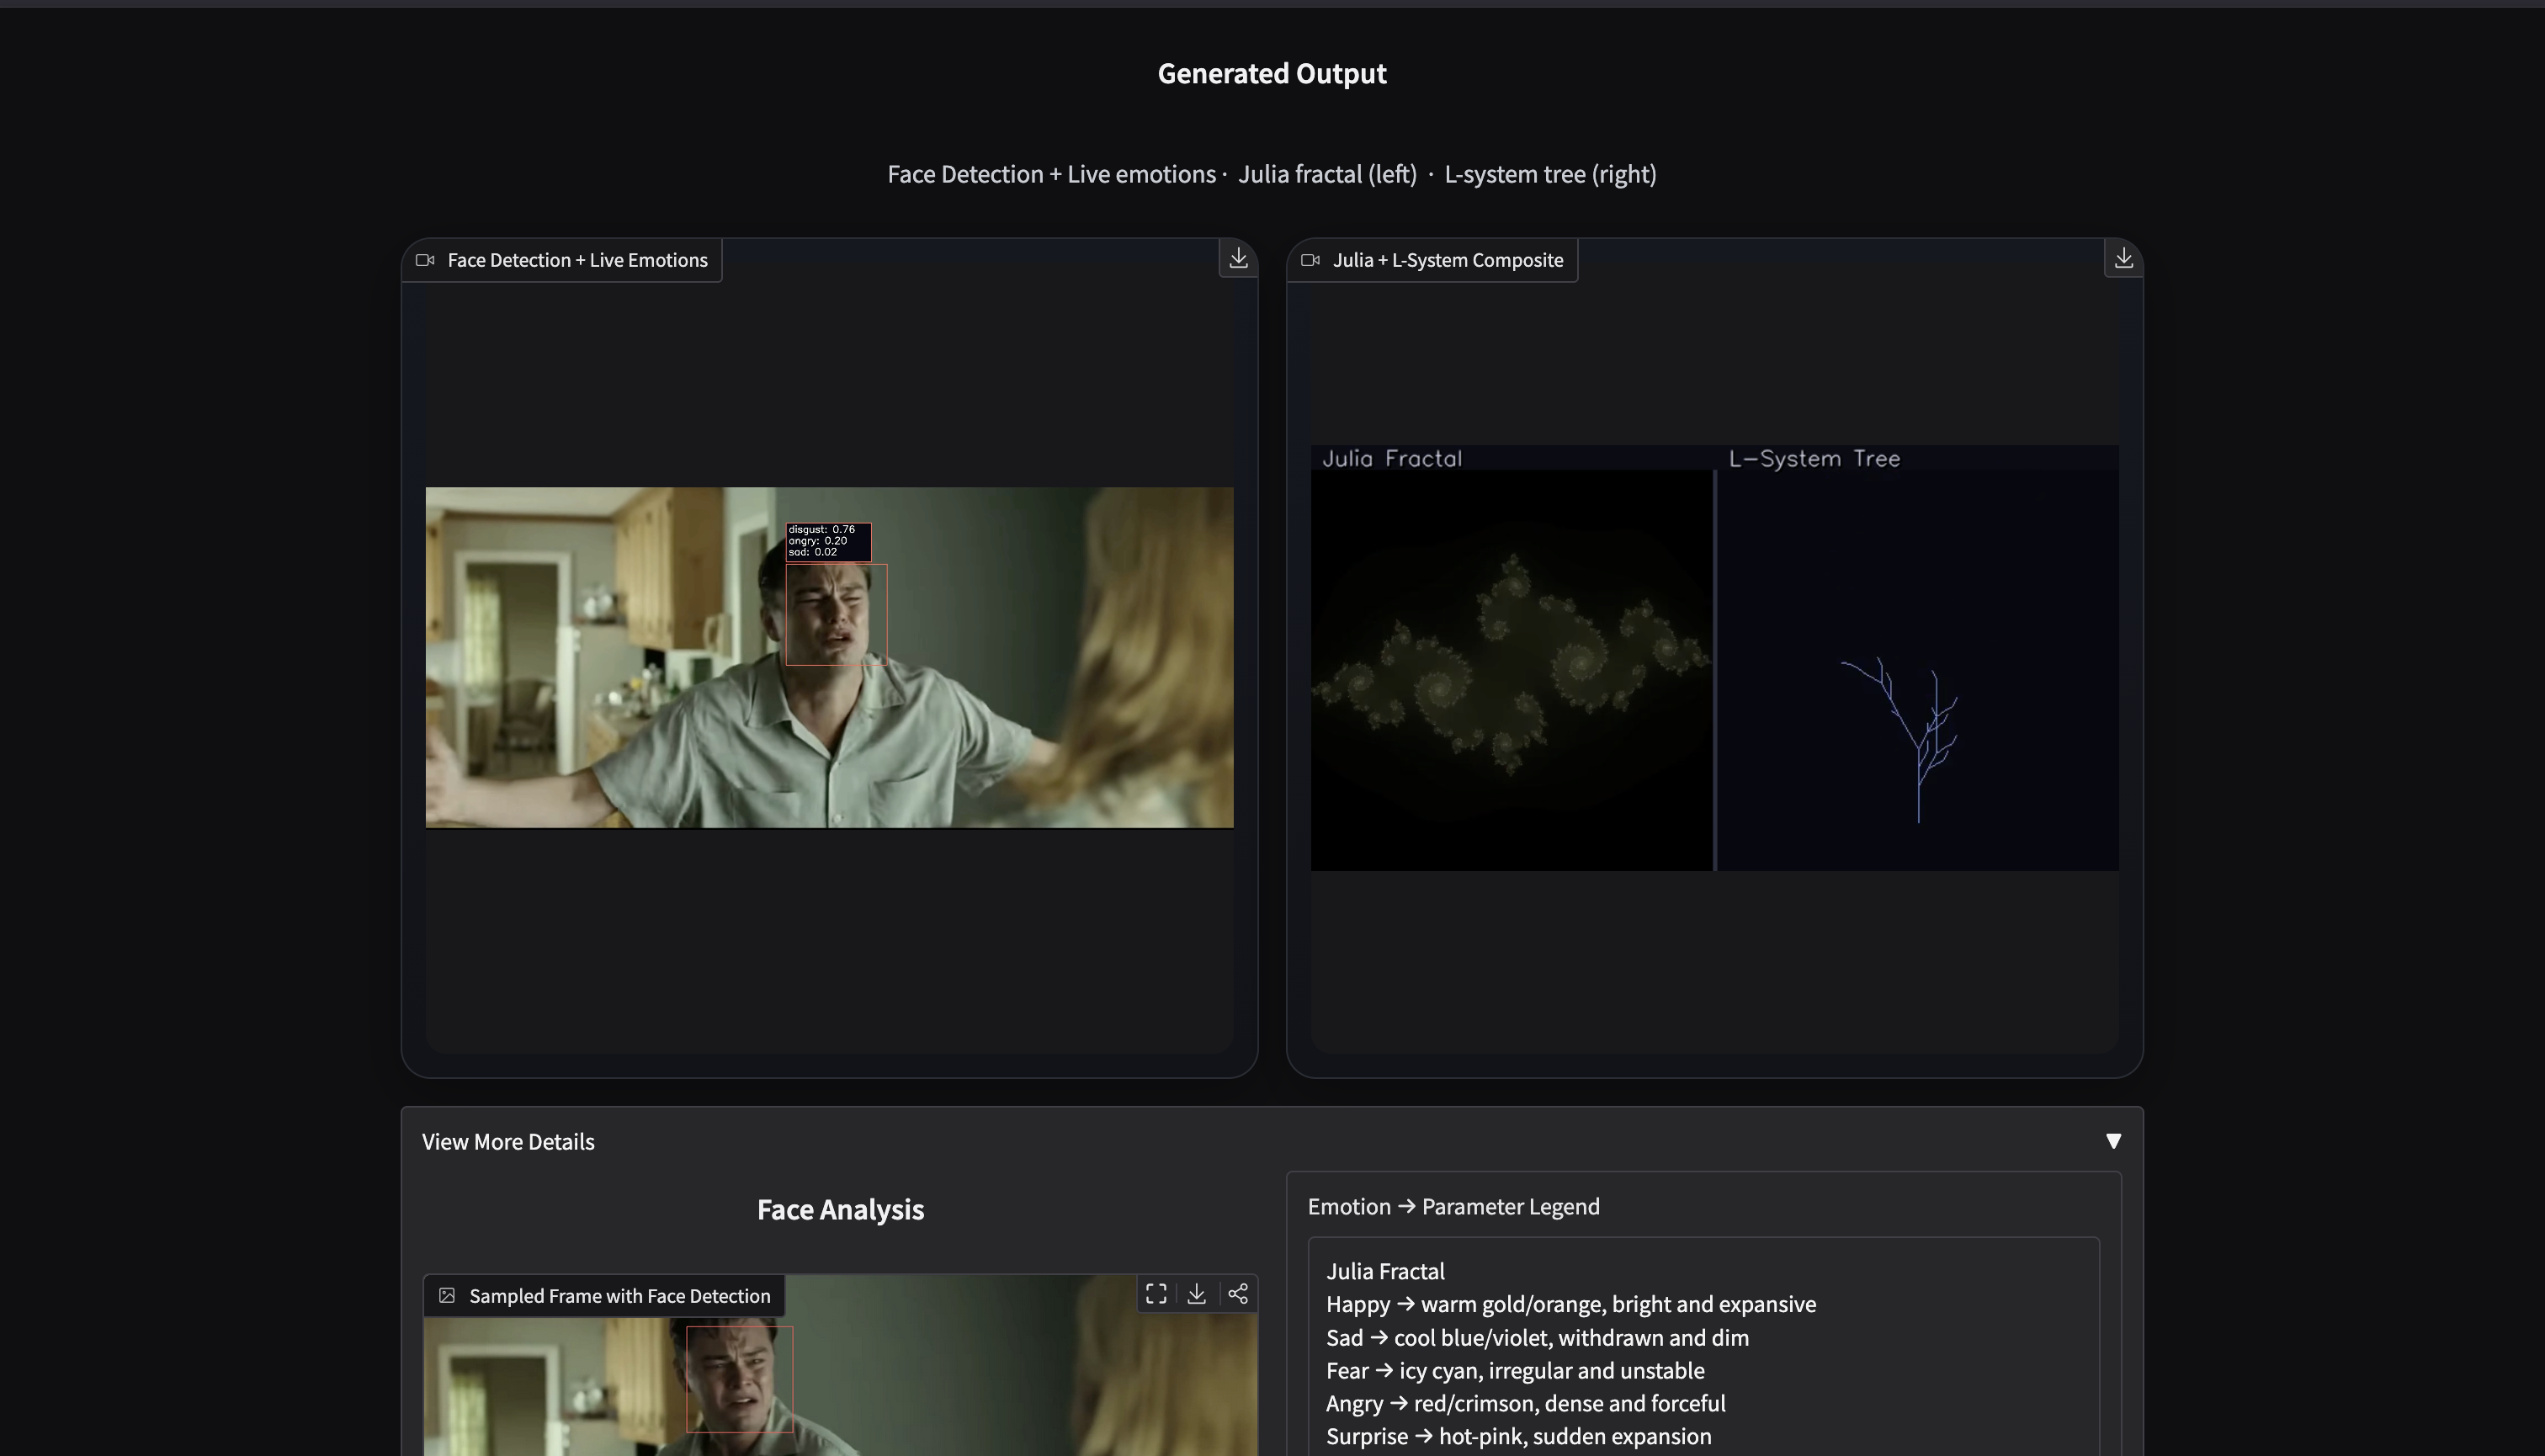Click the Julia + L-System Composite label
Screen dimensions: 2545x1456
click(1447, 260)
